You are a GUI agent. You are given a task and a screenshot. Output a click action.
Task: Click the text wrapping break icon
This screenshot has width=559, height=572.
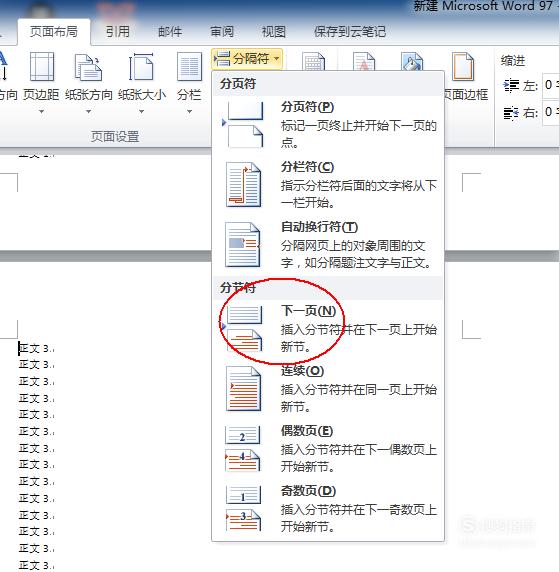click(243, 244)
